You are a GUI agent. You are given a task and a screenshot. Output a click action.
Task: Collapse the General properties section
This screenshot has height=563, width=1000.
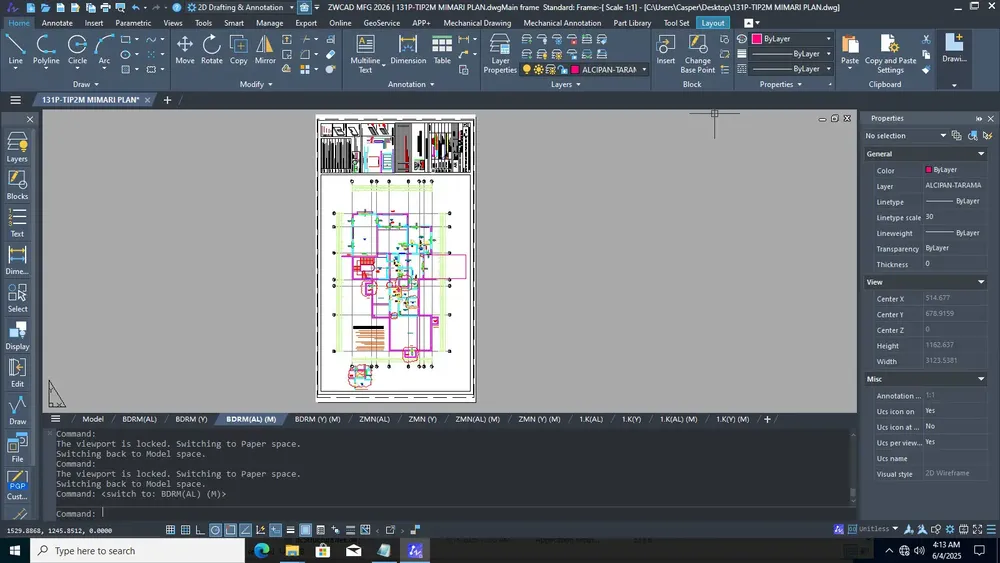click(981, 154)
